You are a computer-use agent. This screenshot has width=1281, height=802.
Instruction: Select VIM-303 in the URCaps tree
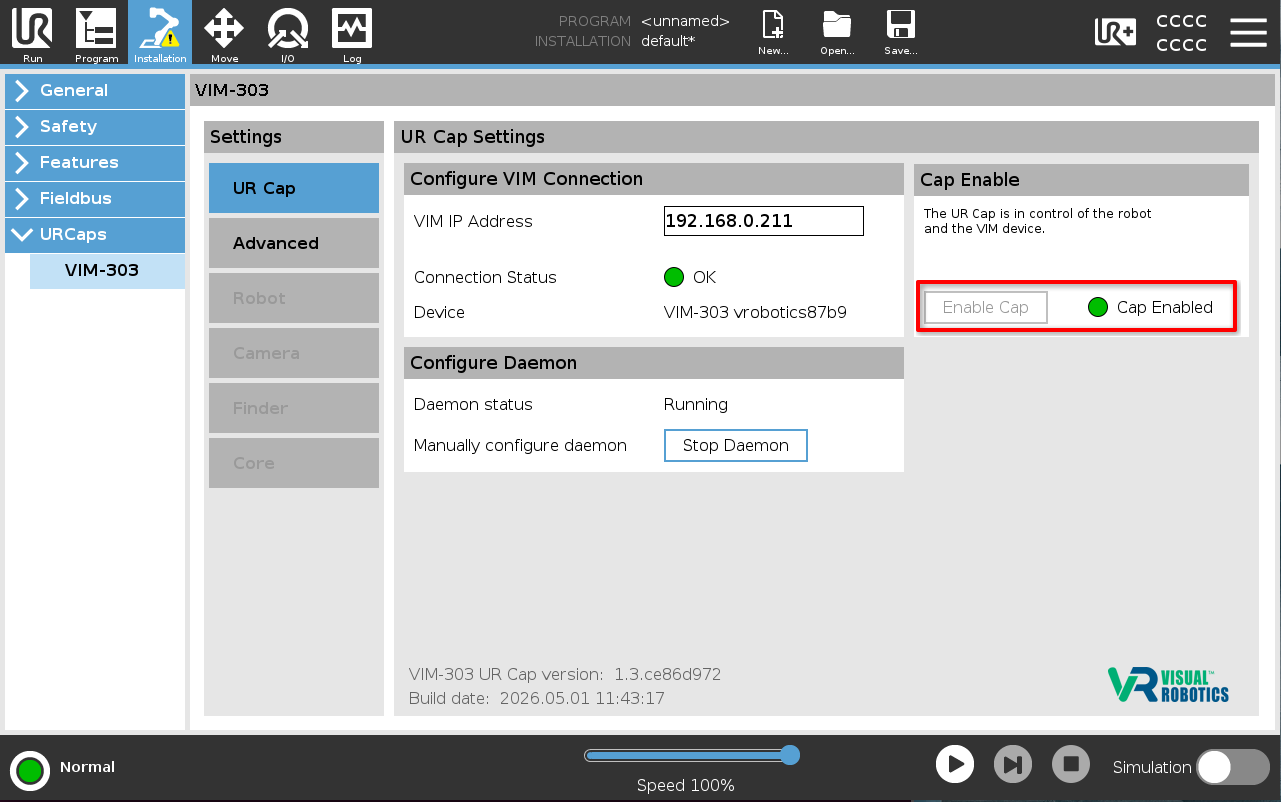click(x=107, y=271)
